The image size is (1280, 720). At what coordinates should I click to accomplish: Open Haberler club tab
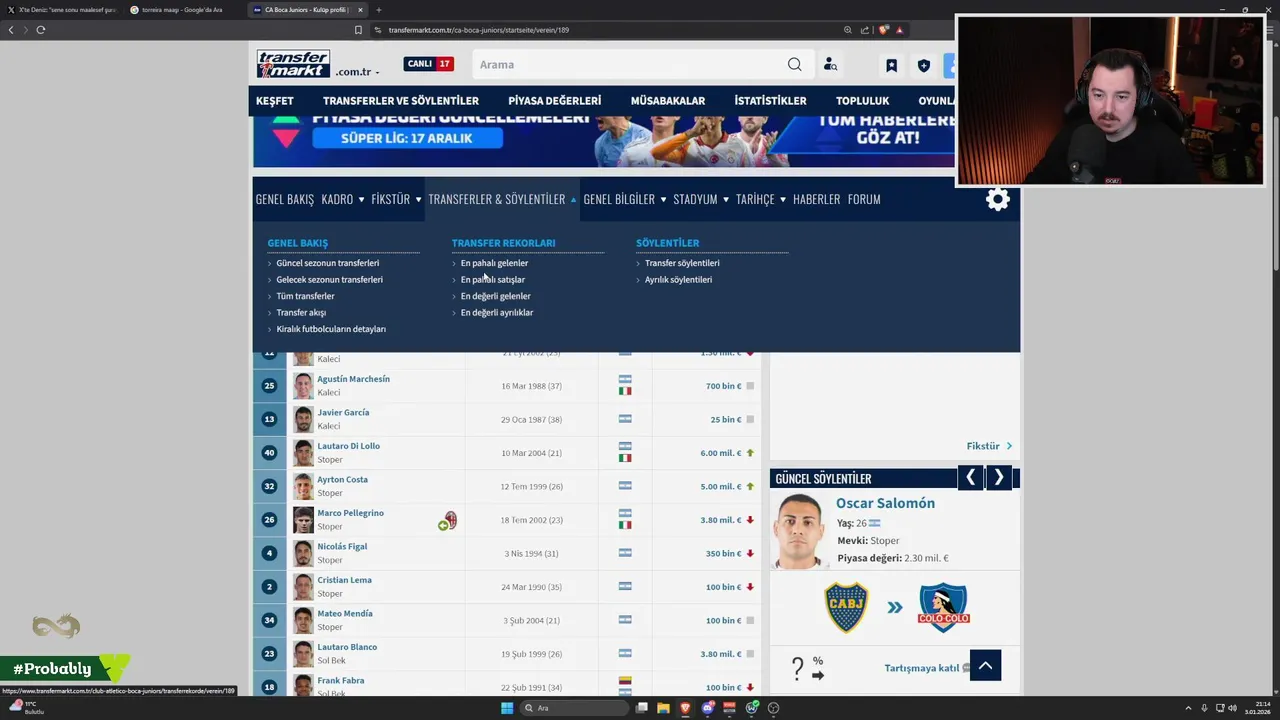(x=816, y=199)
